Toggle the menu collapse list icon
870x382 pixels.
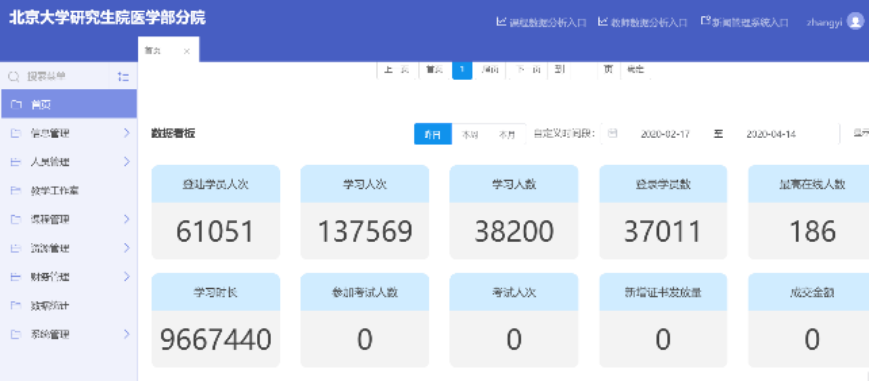(123, 77)
